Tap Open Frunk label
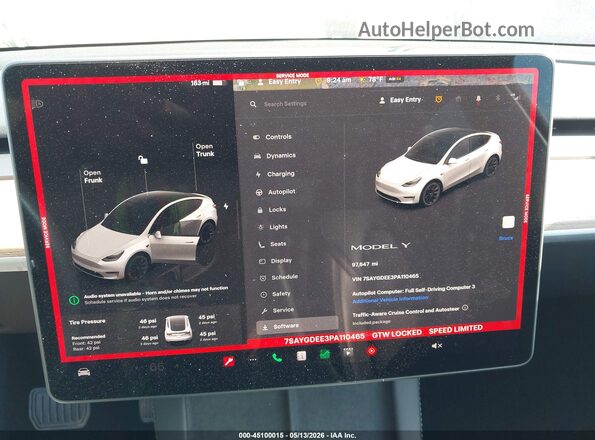Screen dimensions: 595x440 [93, 176]
